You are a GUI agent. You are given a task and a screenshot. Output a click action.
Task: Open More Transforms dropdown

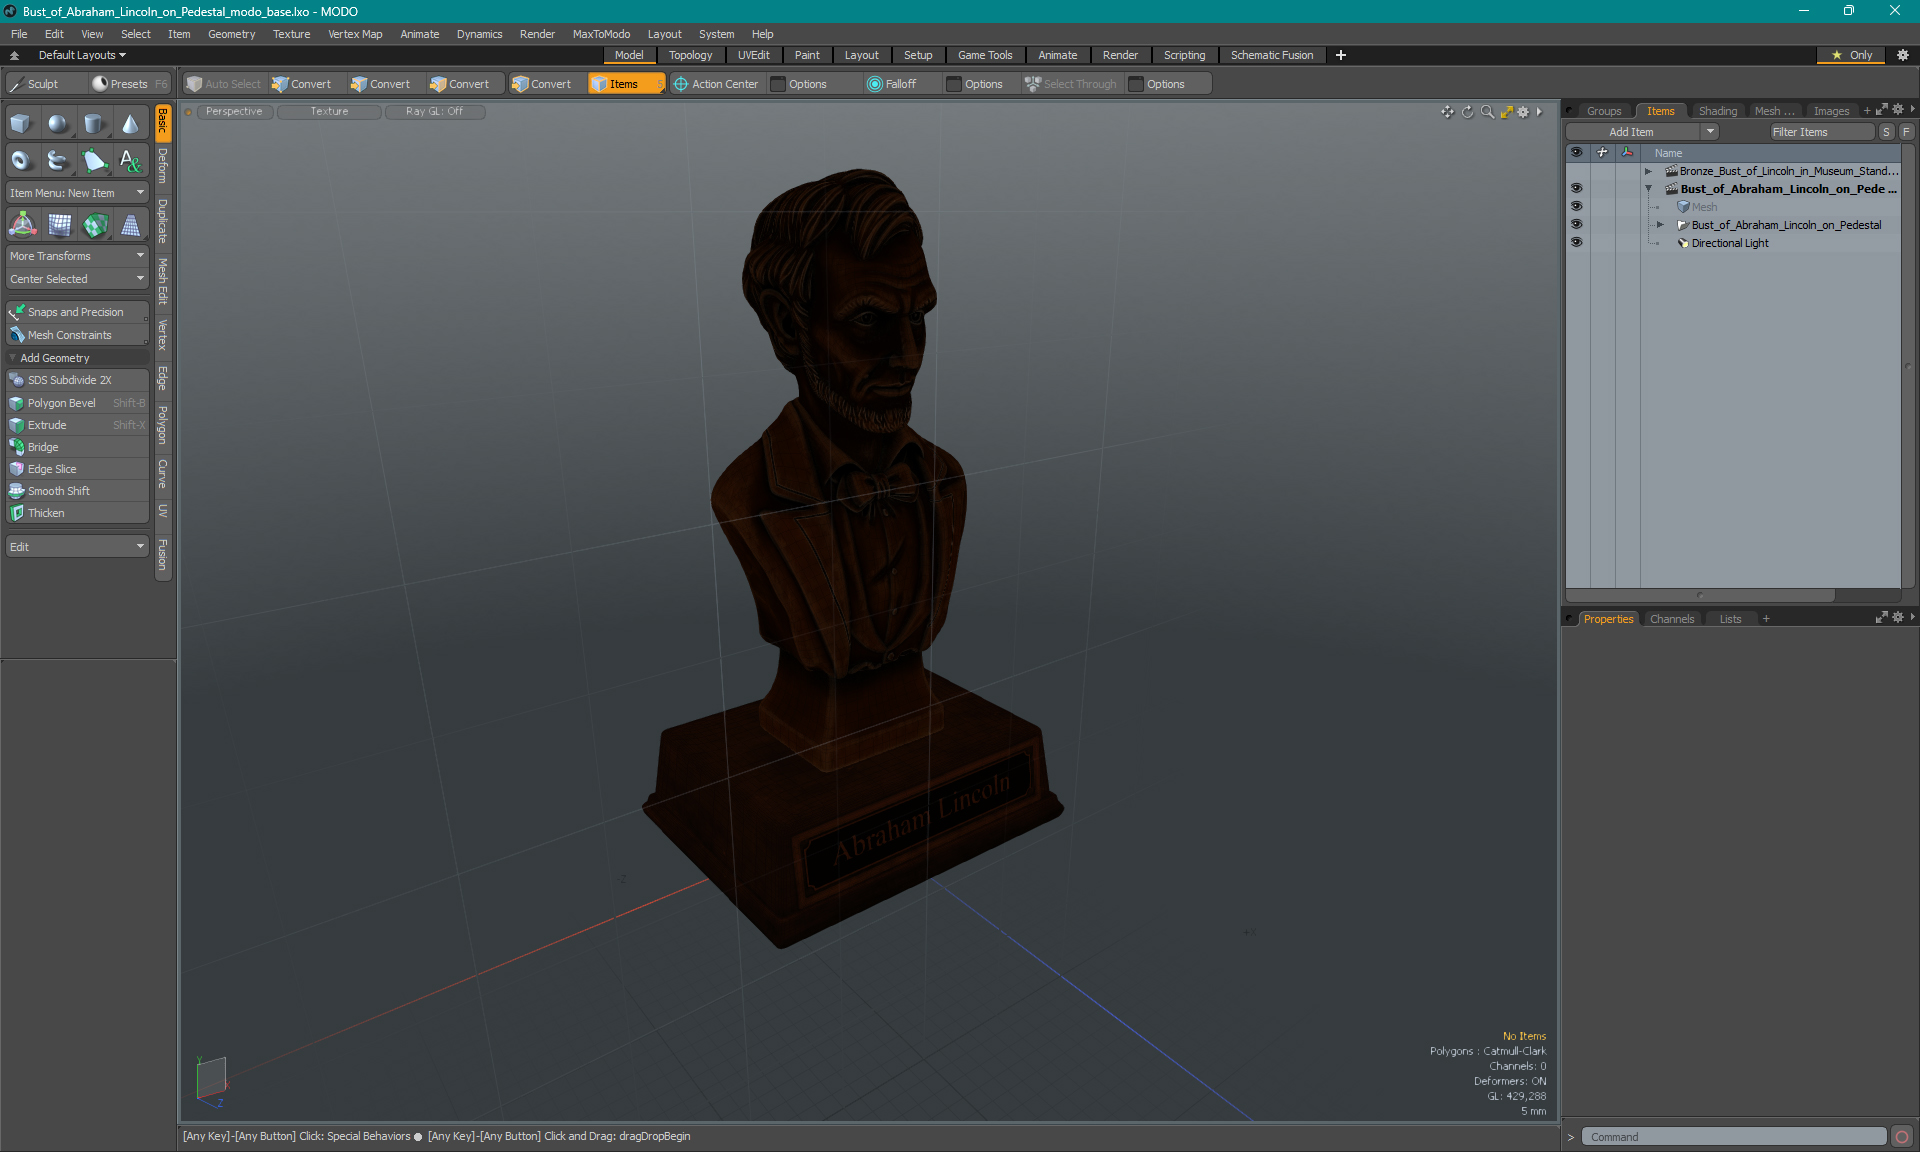[x=77, y=256]
